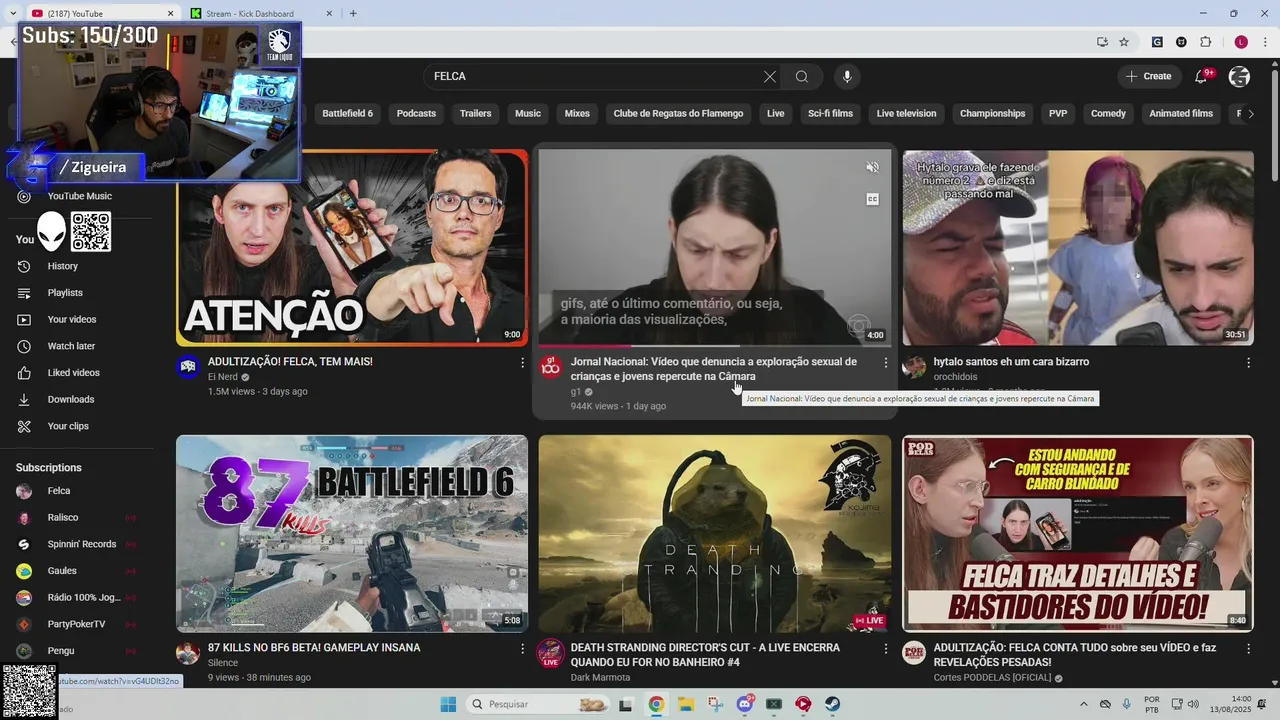
Task: Open options for FELCA CONTA TUDO video
Action: (x=1248, y=649)
